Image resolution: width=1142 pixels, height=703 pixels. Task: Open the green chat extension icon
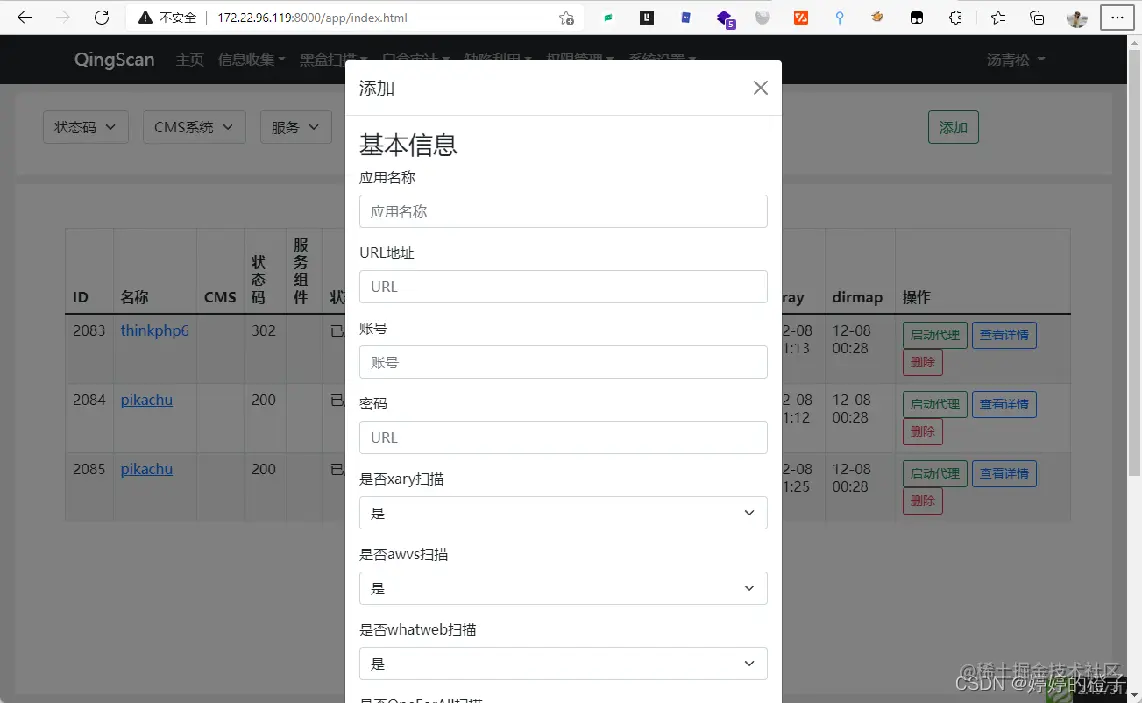click(607, 17)
